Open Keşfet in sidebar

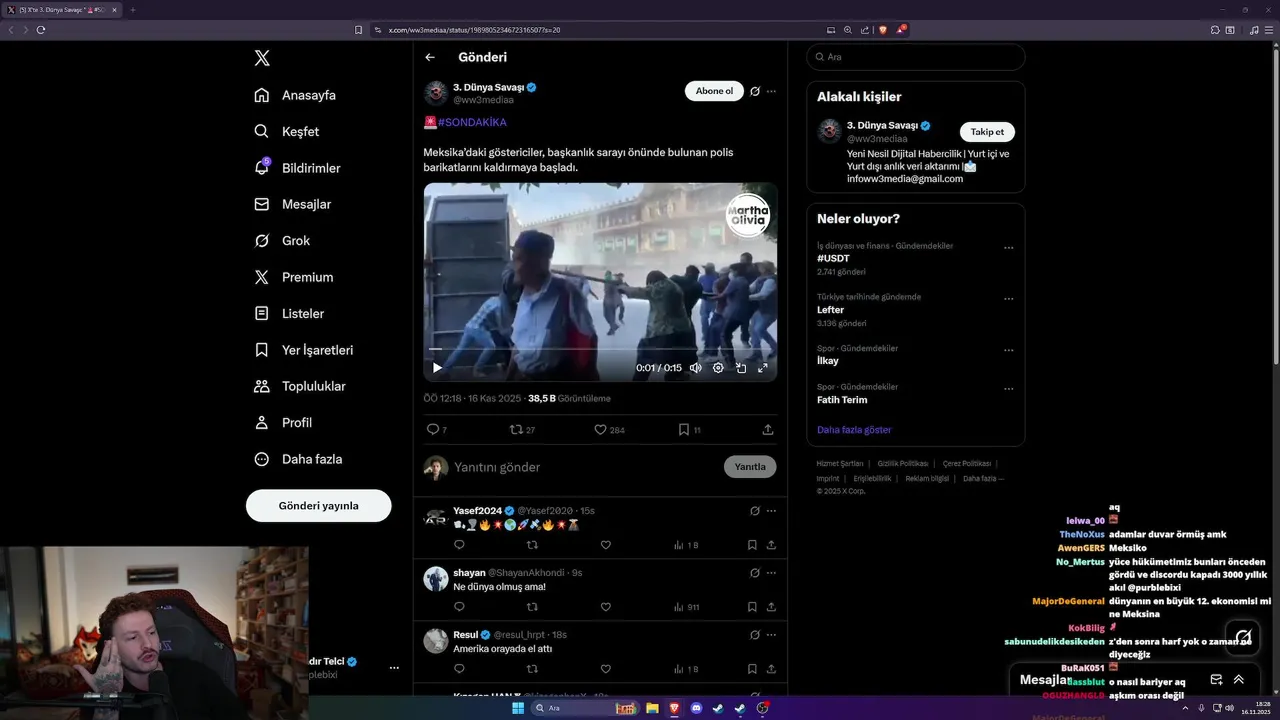click(286, 131)
